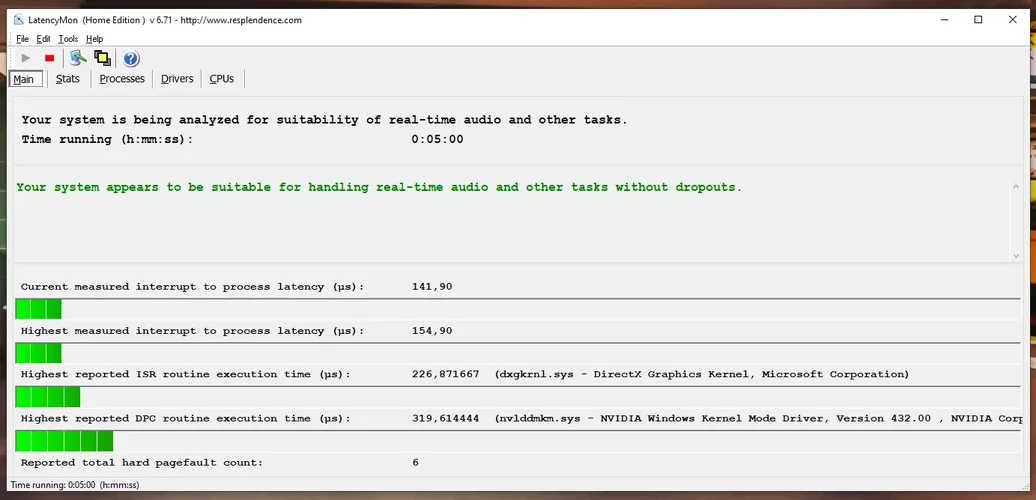Minimize the LatencyMon window
Viewport: 1036px width, 500px height.
[x=944, y=20]
